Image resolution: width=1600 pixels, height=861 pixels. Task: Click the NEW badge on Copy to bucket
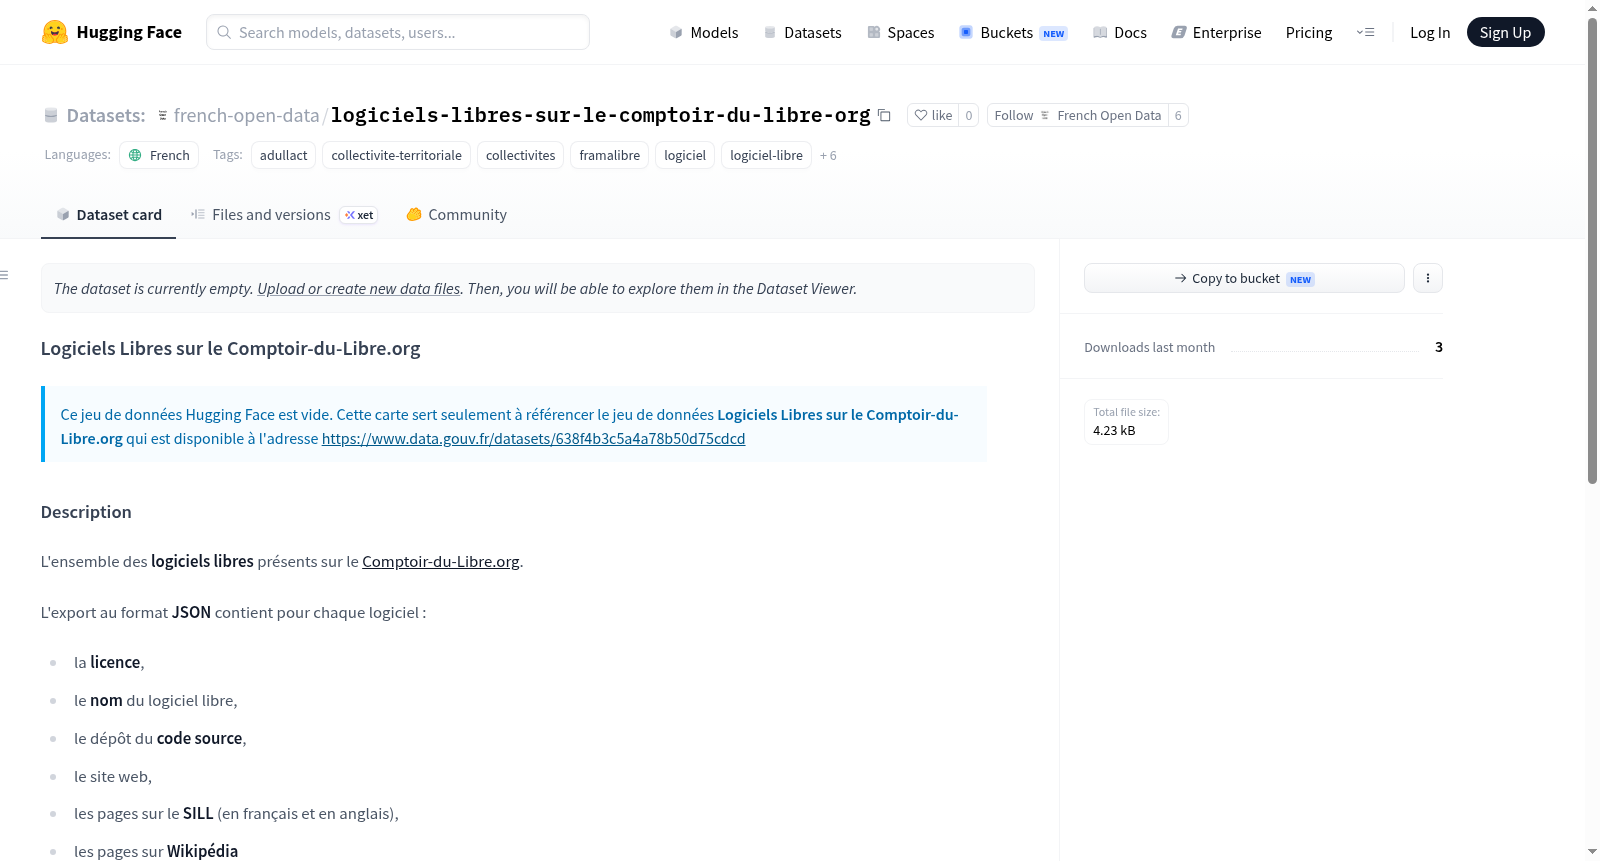point(1300,280)
